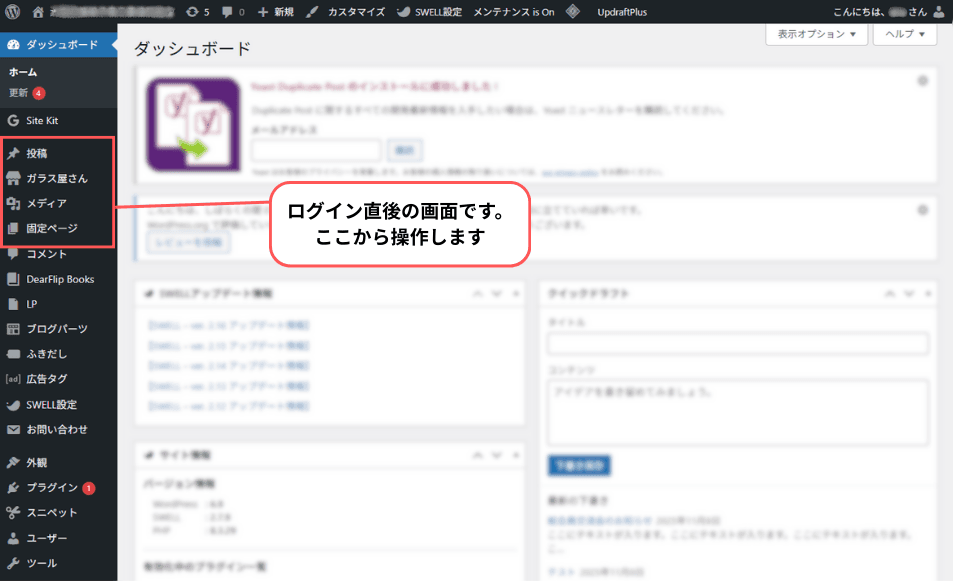The height and width of the screenshot is (581, 953).
Task: Collapse the SWELLアップデート情報 panel with its chevron
Action: point(478,294)
